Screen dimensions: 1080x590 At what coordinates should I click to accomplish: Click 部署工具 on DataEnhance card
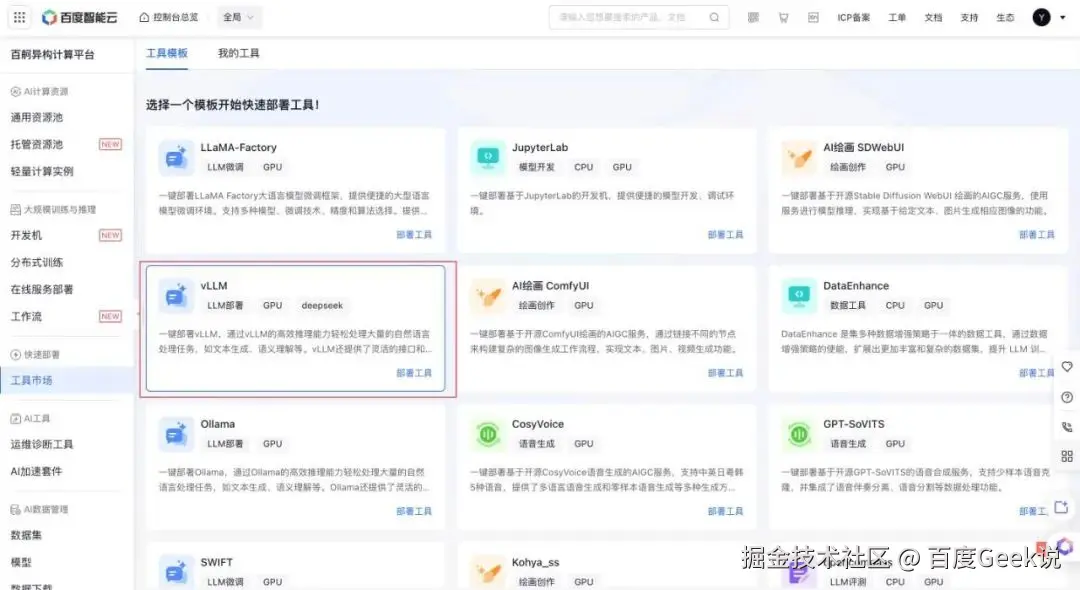pyautogui.click(x=1037, y=373)
